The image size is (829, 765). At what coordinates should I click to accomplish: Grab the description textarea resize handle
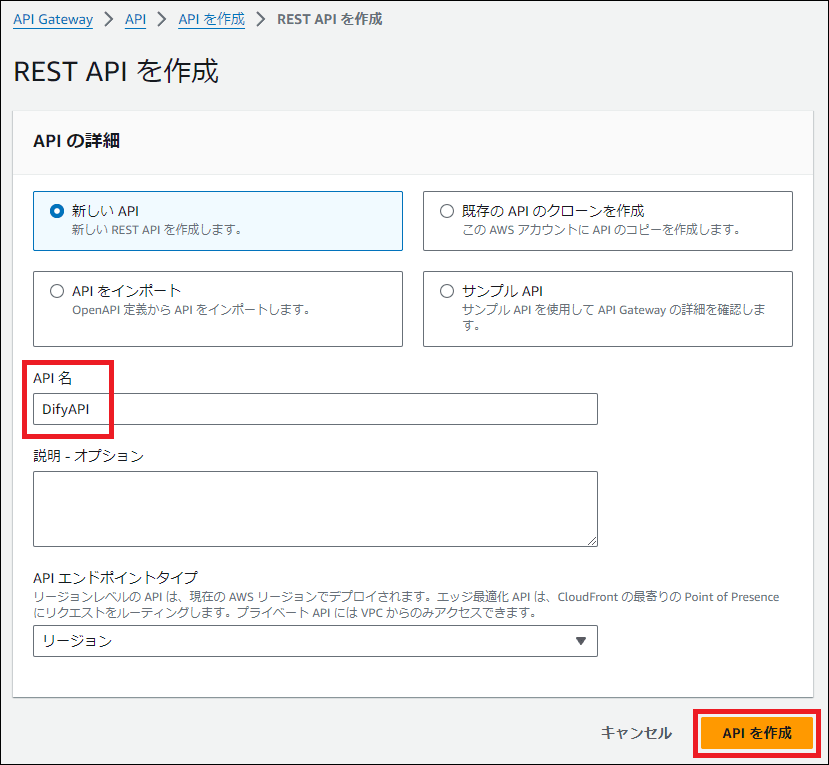[591, 540]
